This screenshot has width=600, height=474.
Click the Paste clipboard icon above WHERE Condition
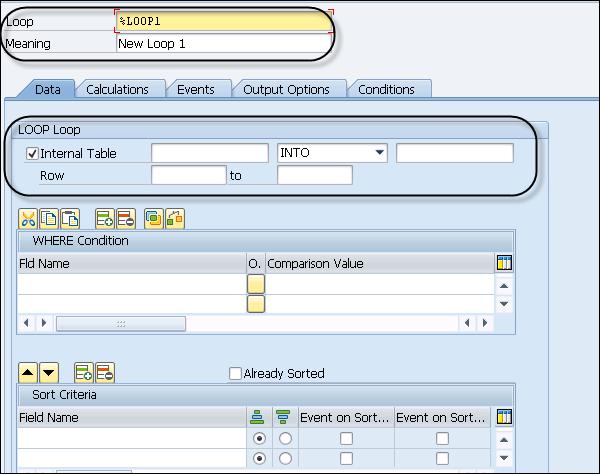70,219
